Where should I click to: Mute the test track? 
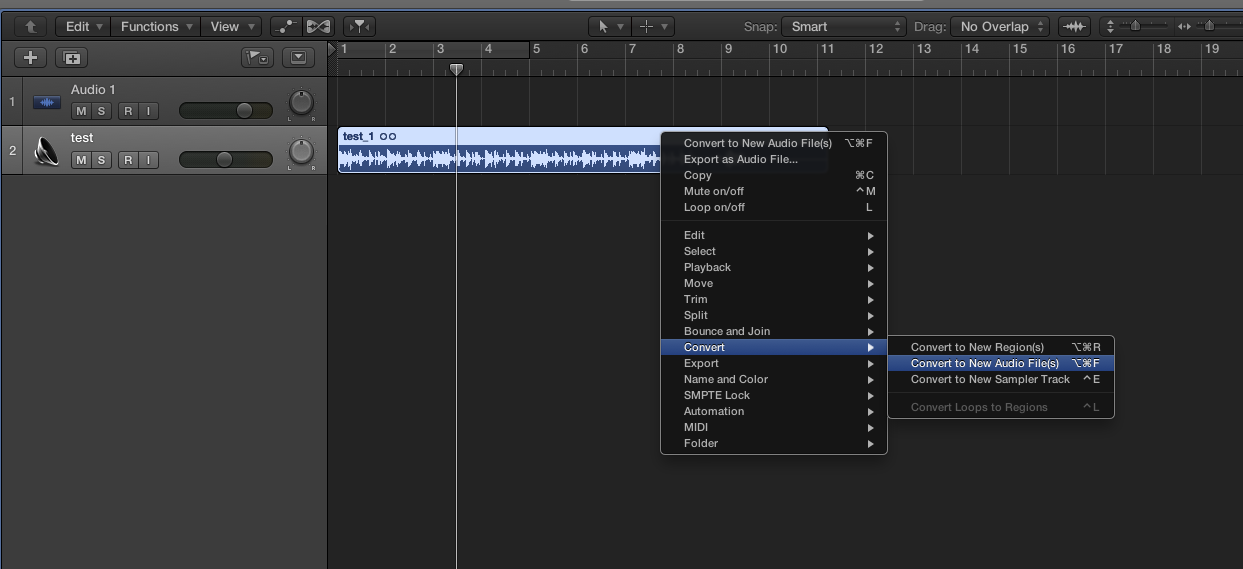[x=80, y=160]
